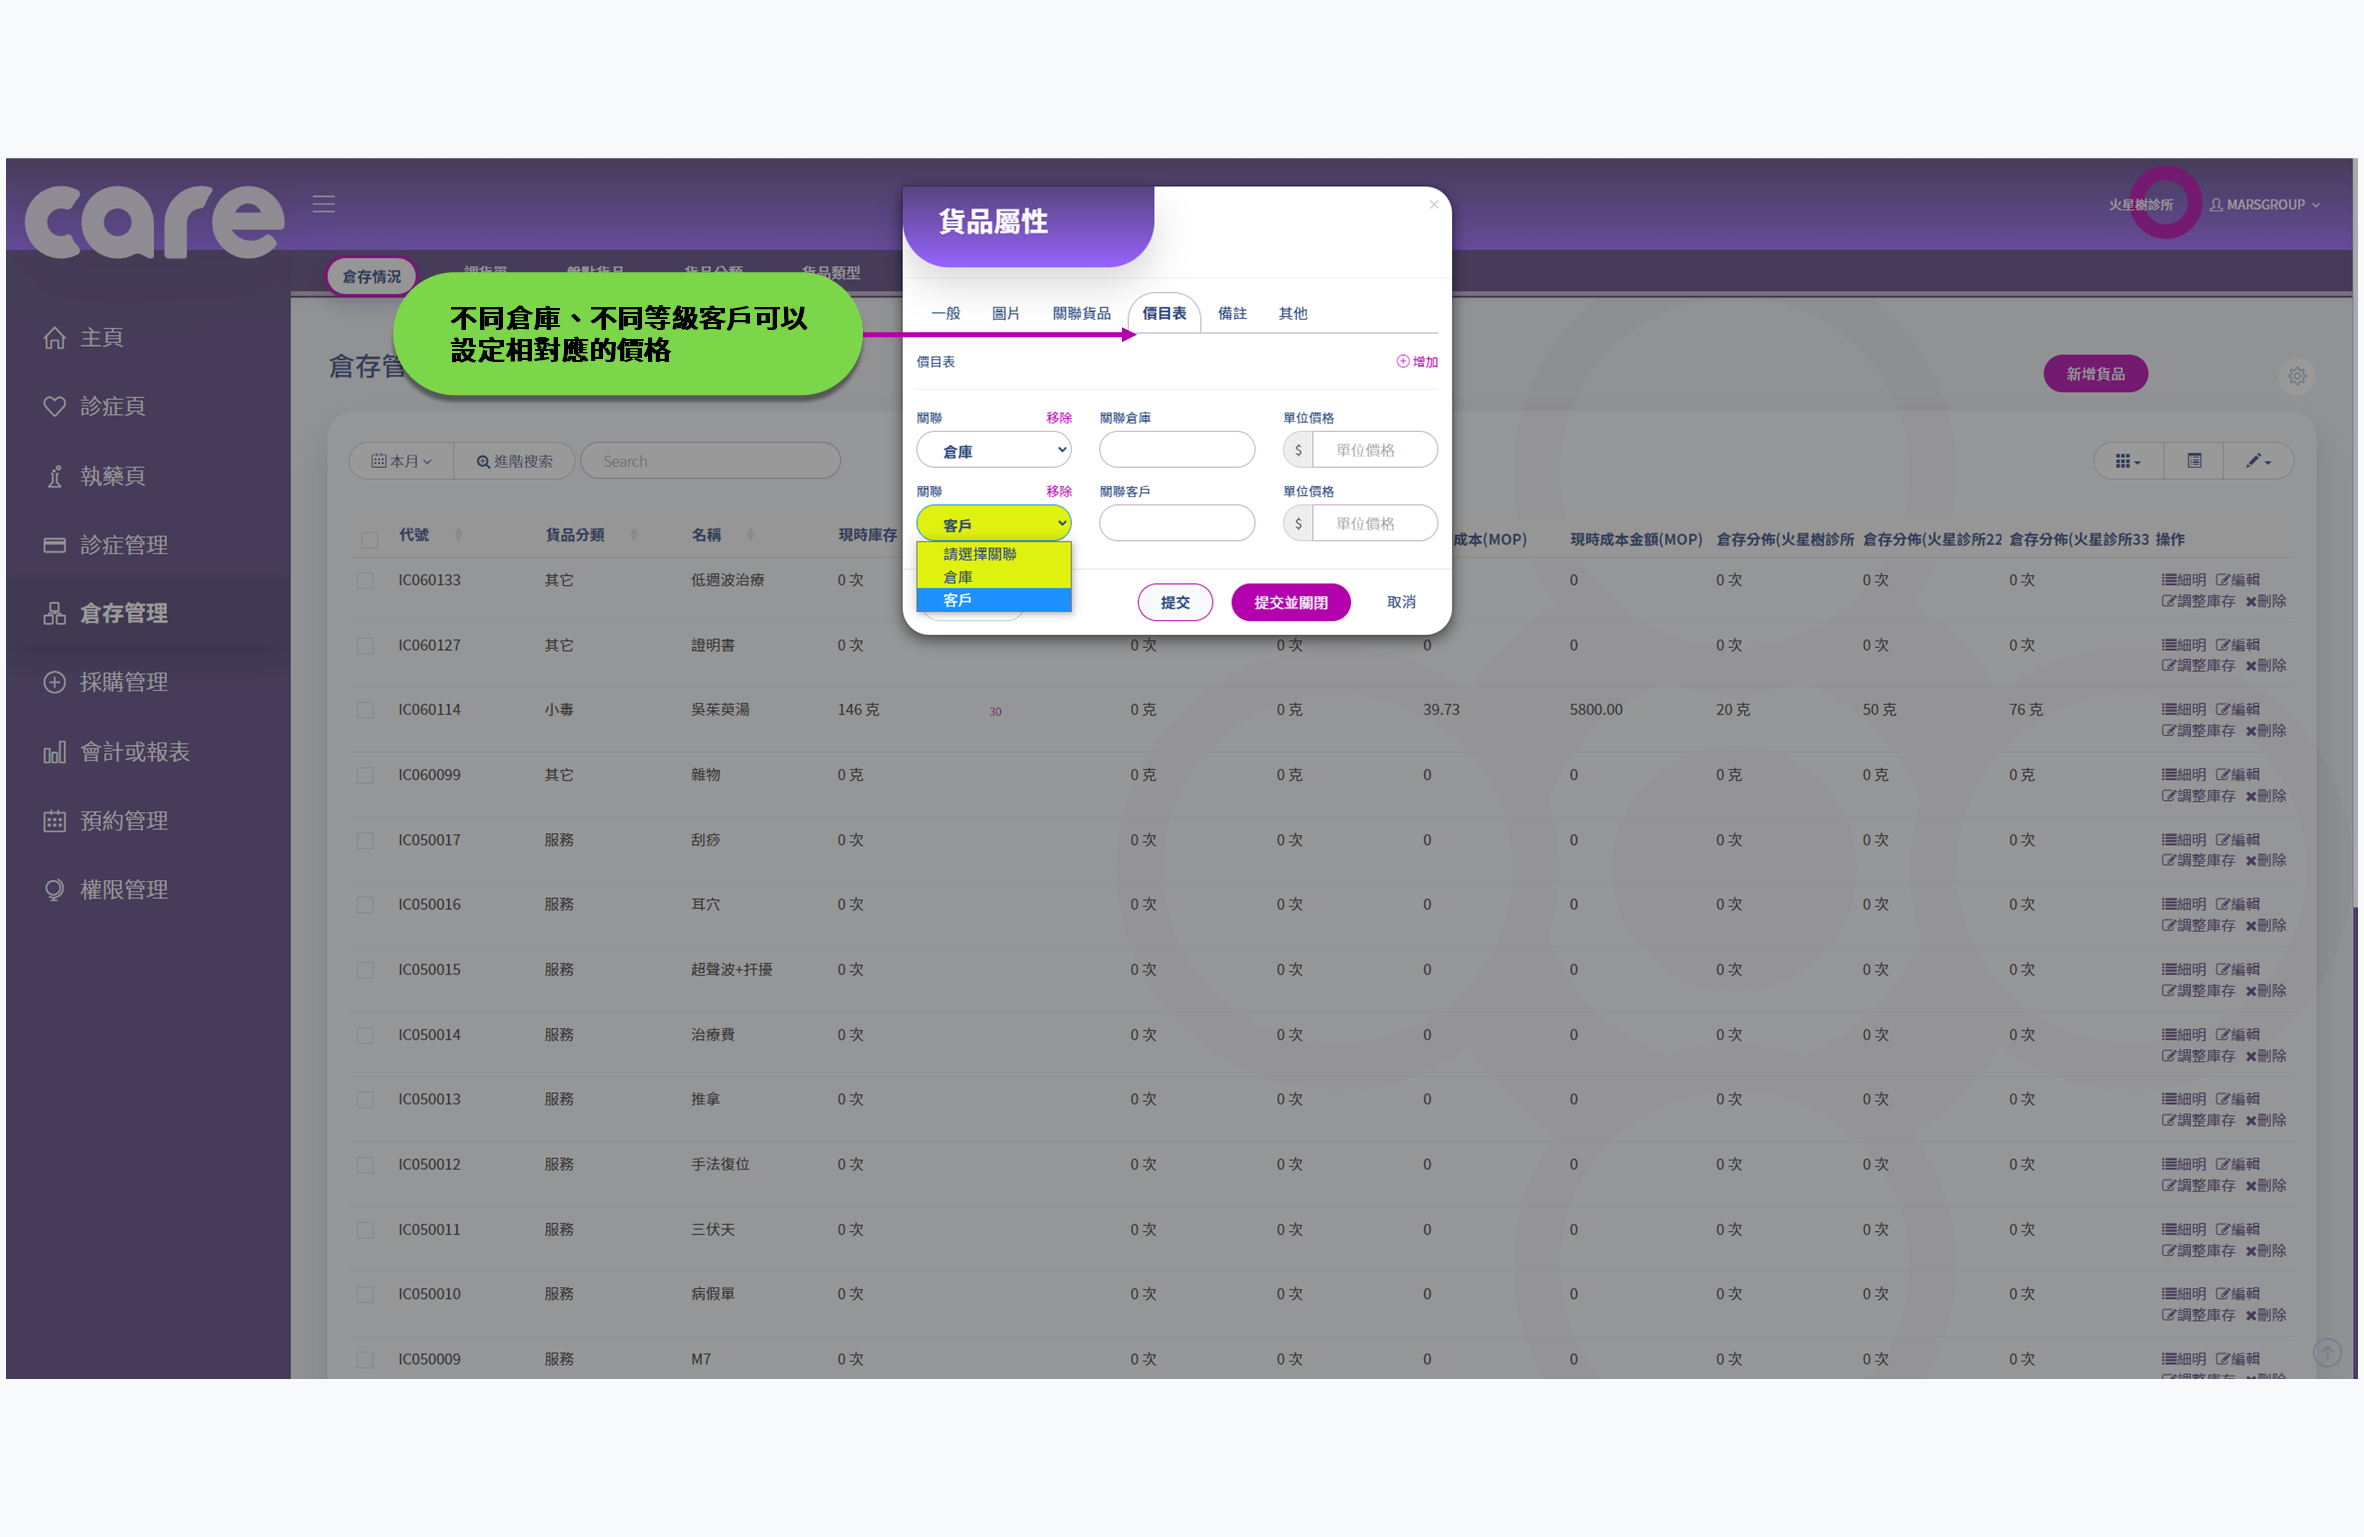The image size is (2364, 1537).
Task: Check the row checkbox for IC050017
Action: [366, 840]
